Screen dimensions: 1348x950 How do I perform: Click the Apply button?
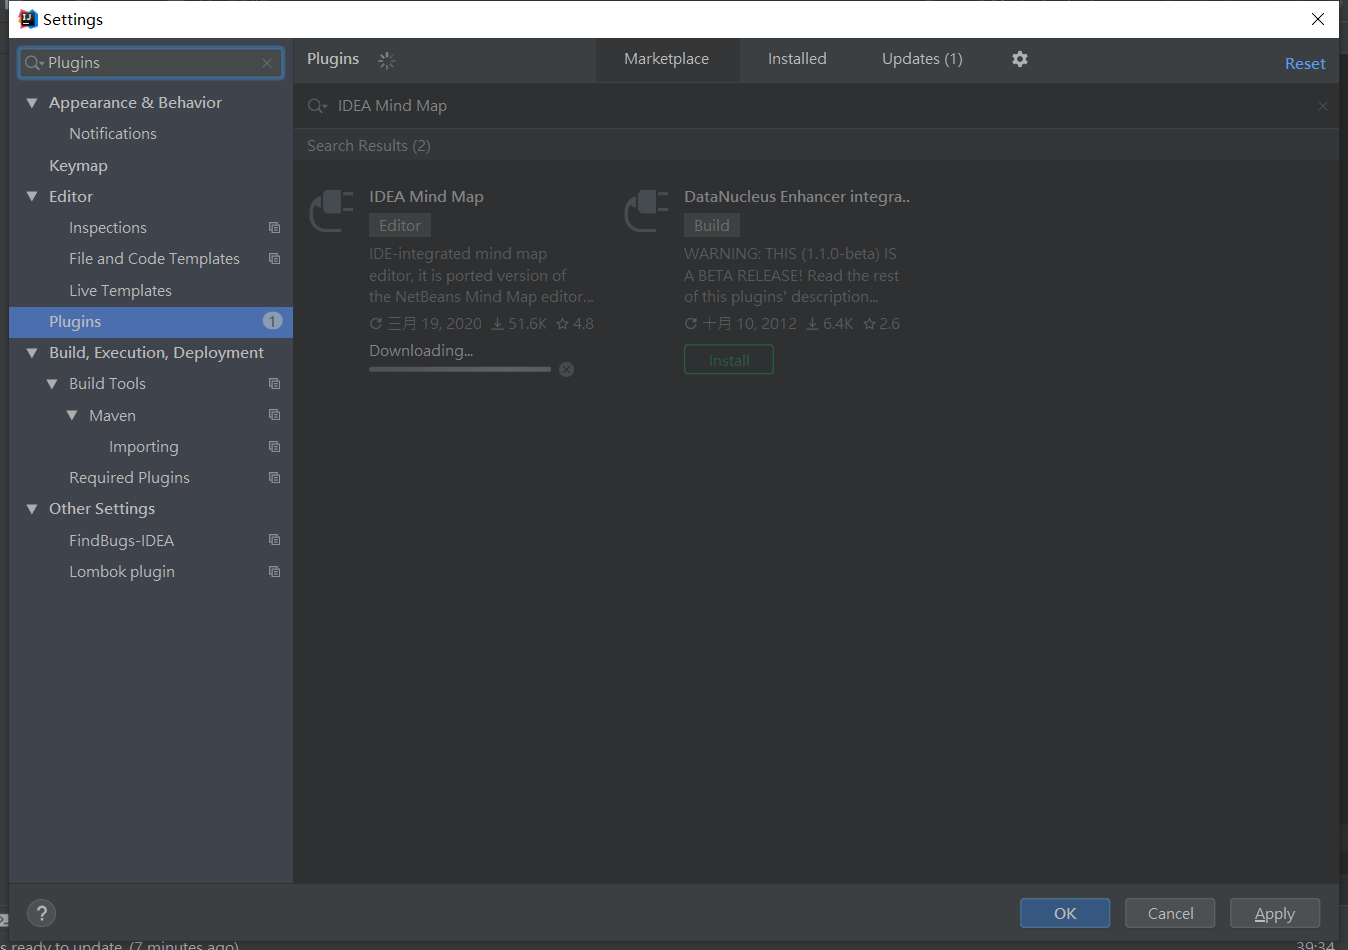click(x=1275, y=913)
